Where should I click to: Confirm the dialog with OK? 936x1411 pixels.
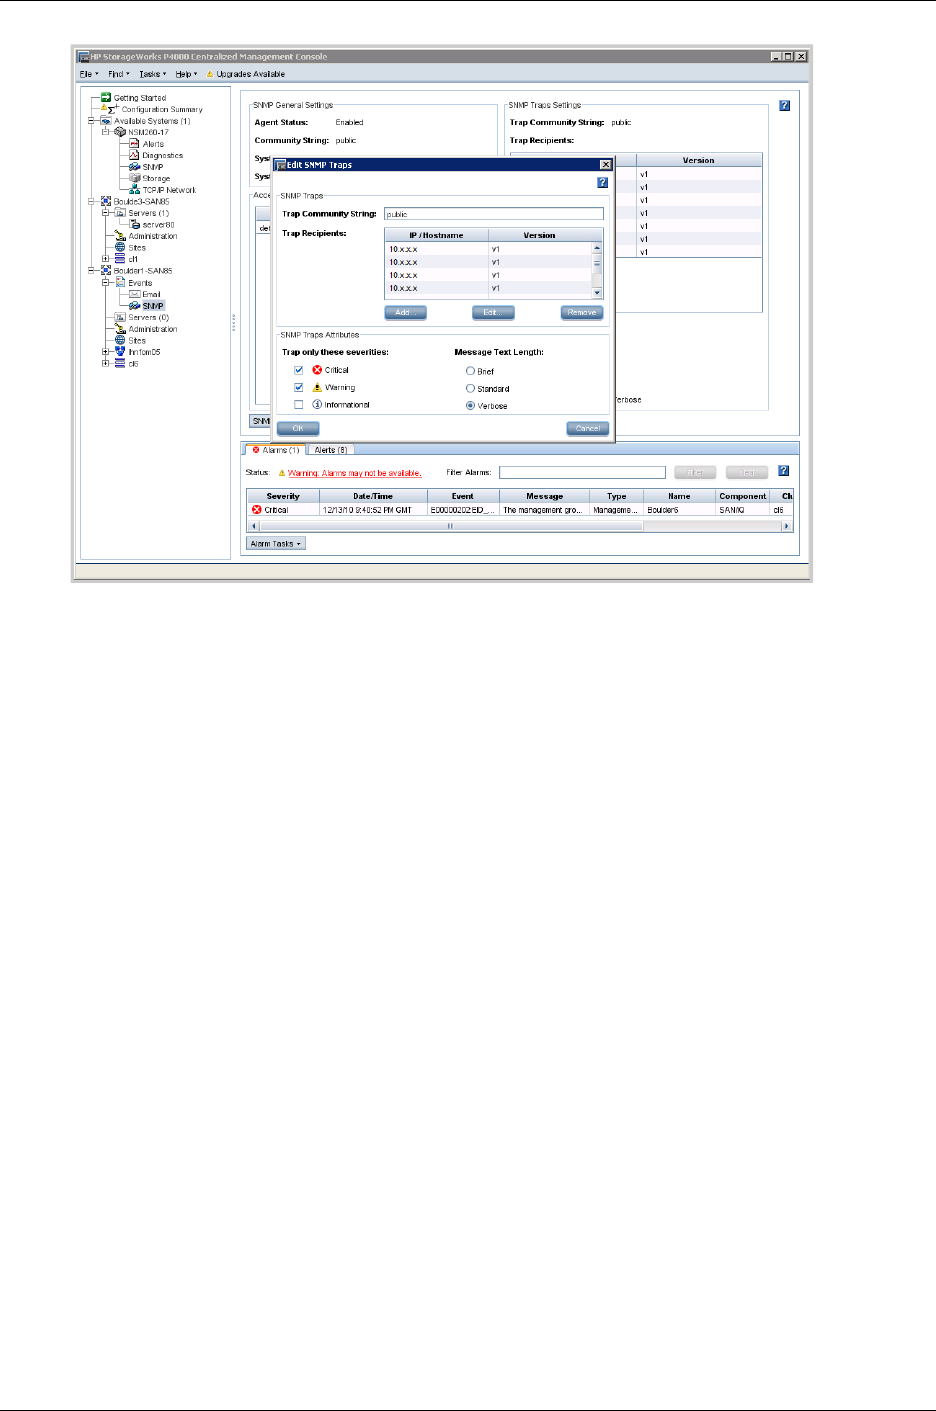[x=298, y=428]
